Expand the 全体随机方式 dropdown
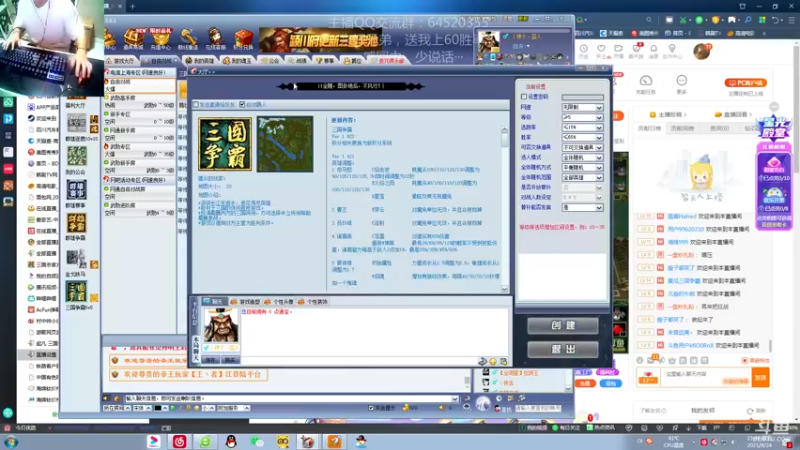Image resolution: width=800 pixels, height=450 pixels. [x=582, y=167]
